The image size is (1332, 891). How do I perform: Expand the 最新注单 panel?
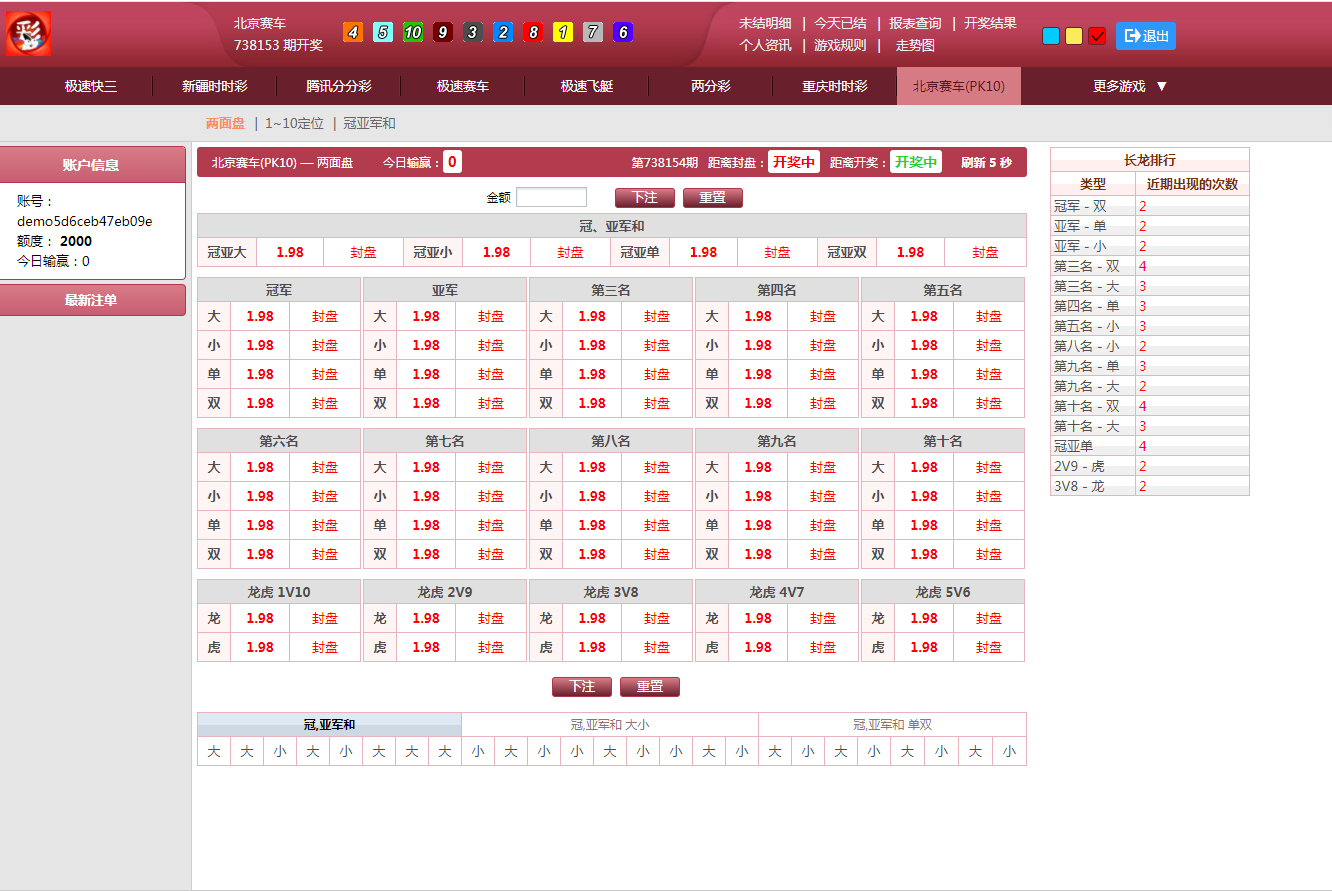tap(92, 300)
